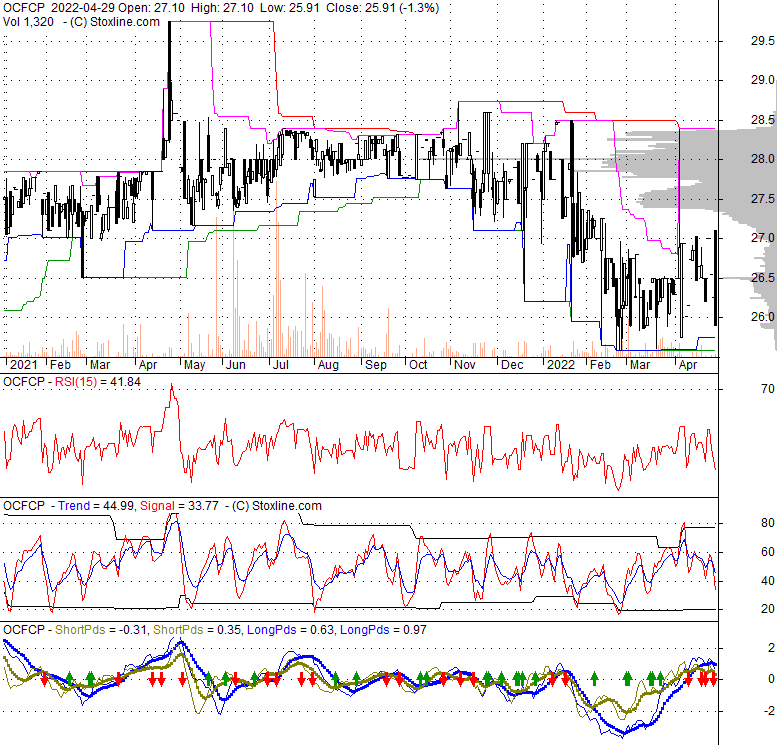Click the 80 level label on the Trend axis

click(768, 523)
